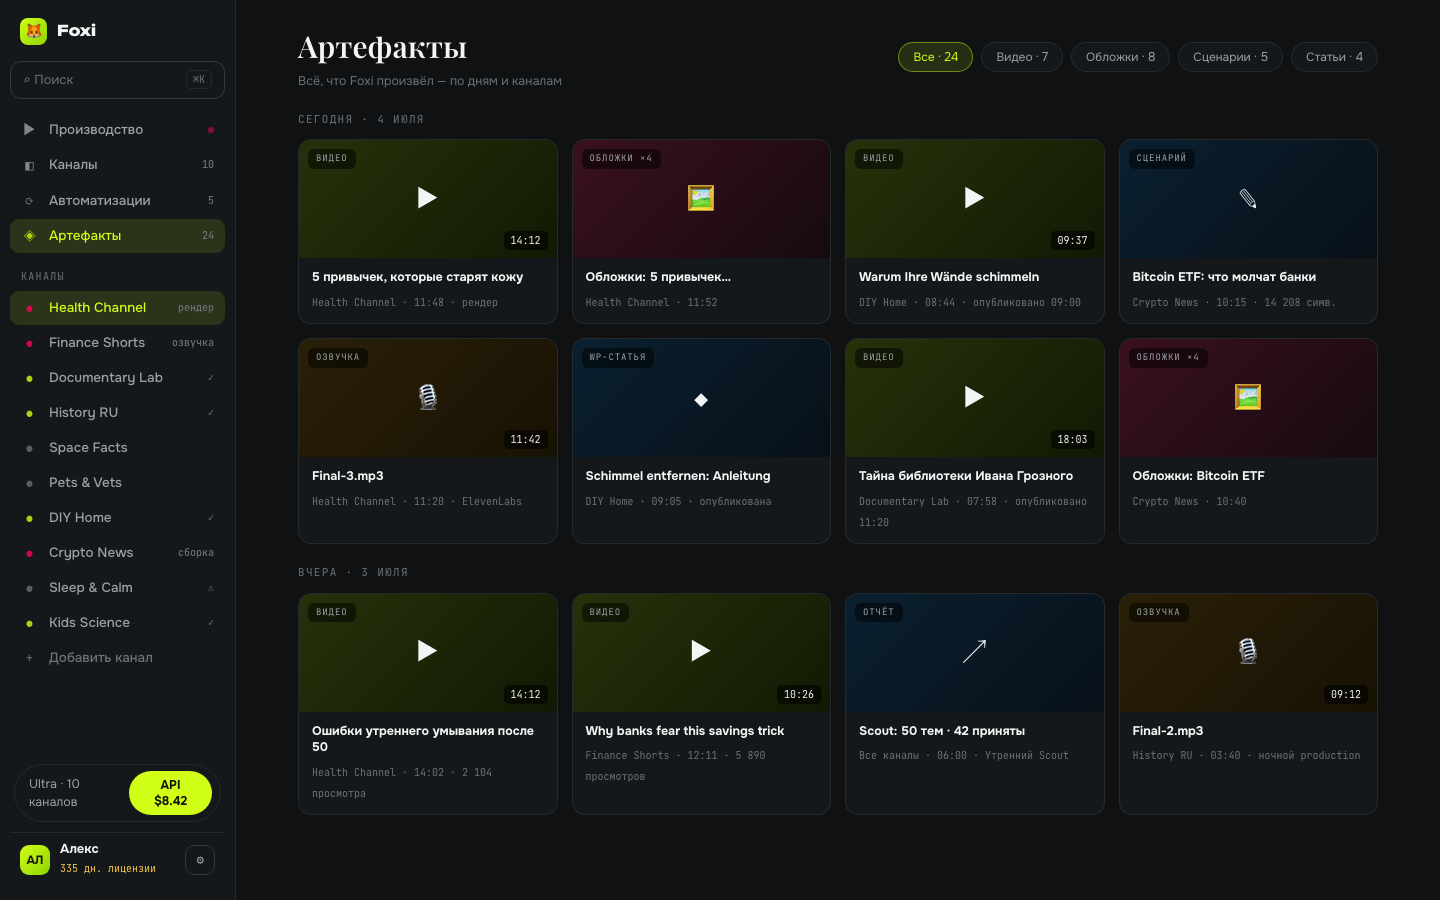Filter artifacts by Видео · 7

pos(1022,57)
